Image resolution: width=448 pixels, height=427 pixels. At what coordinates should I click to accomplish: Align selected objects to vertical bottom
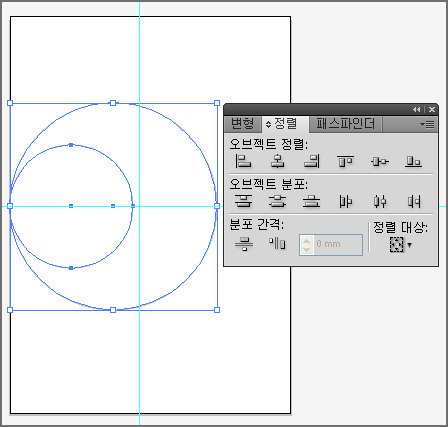coord(414,161)
